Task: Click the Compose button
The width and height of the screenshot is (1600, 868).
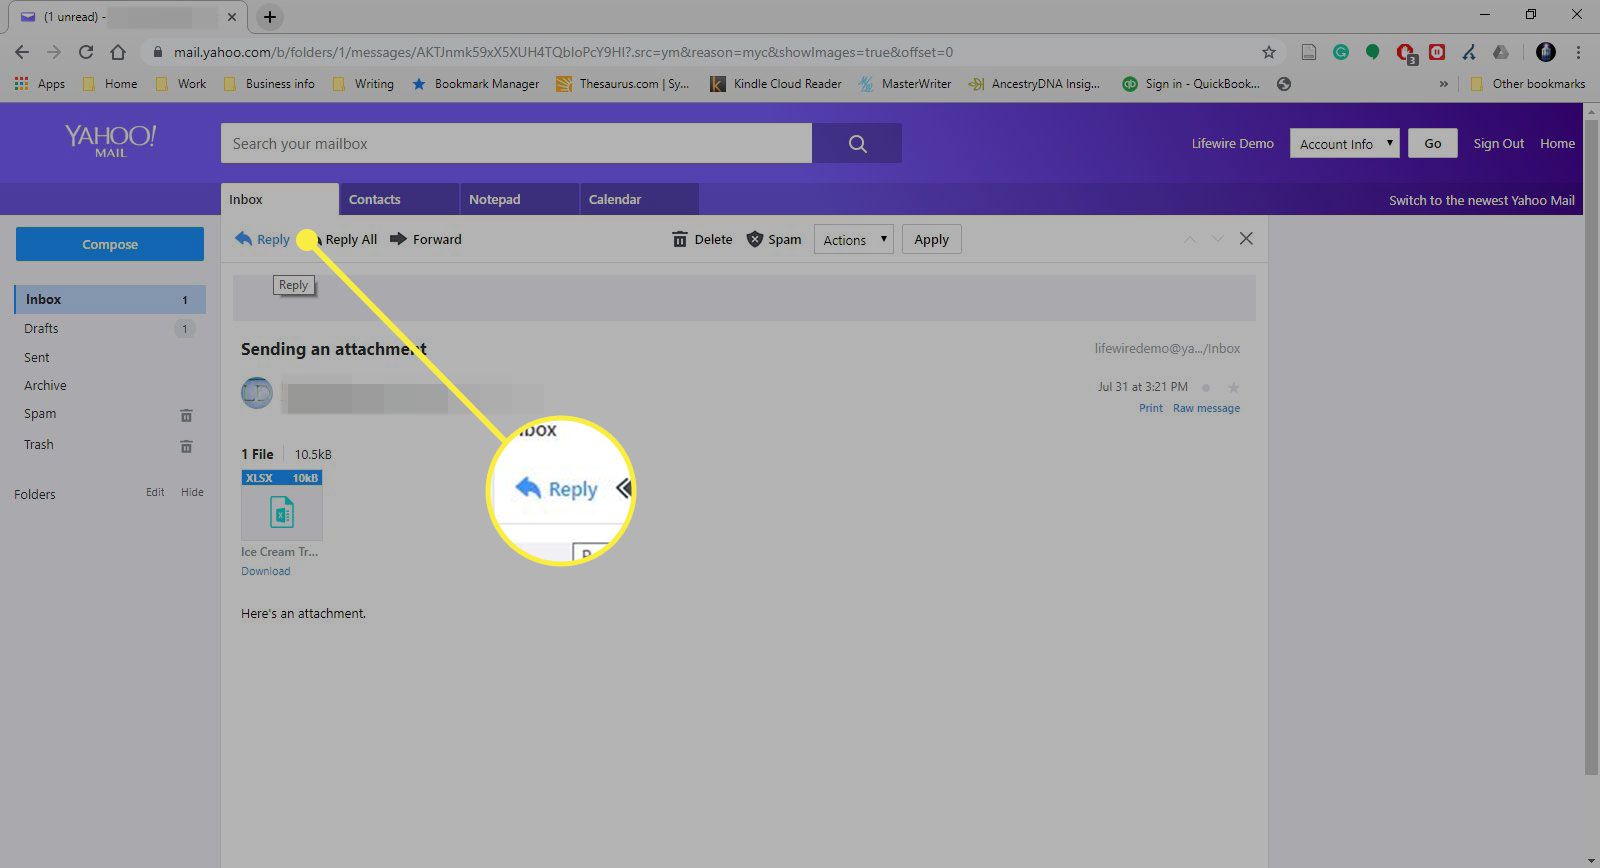Action: pos(110,244)
